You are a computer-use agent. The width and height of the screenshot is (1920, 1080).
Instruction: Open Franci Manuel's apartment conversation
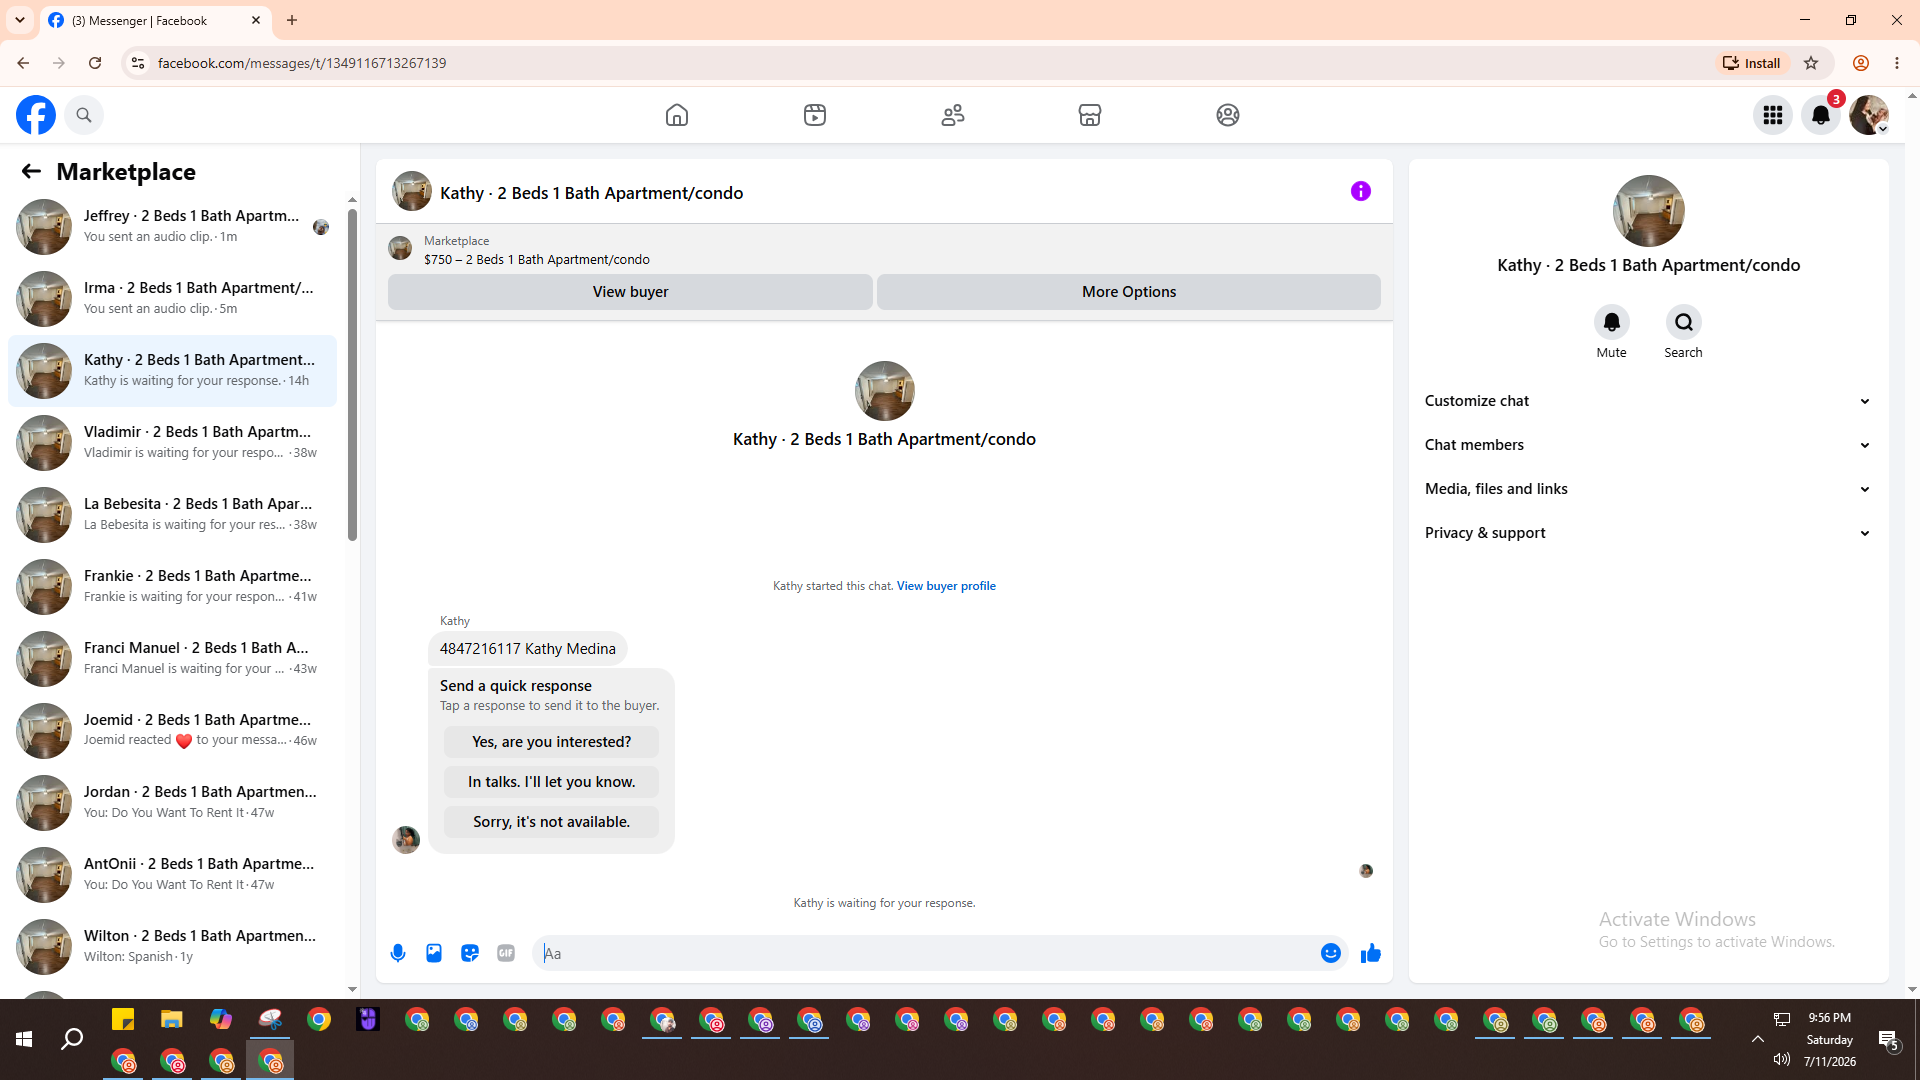point(172,659)
